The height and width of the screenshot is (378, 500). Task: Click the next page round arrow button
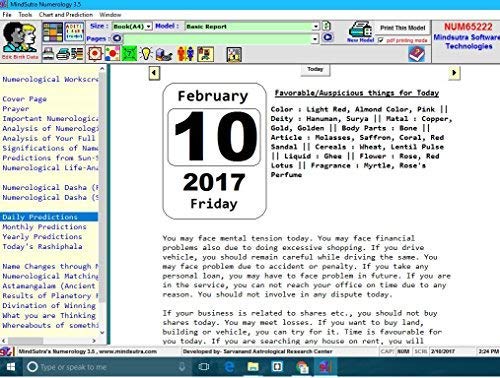[327, 37]
